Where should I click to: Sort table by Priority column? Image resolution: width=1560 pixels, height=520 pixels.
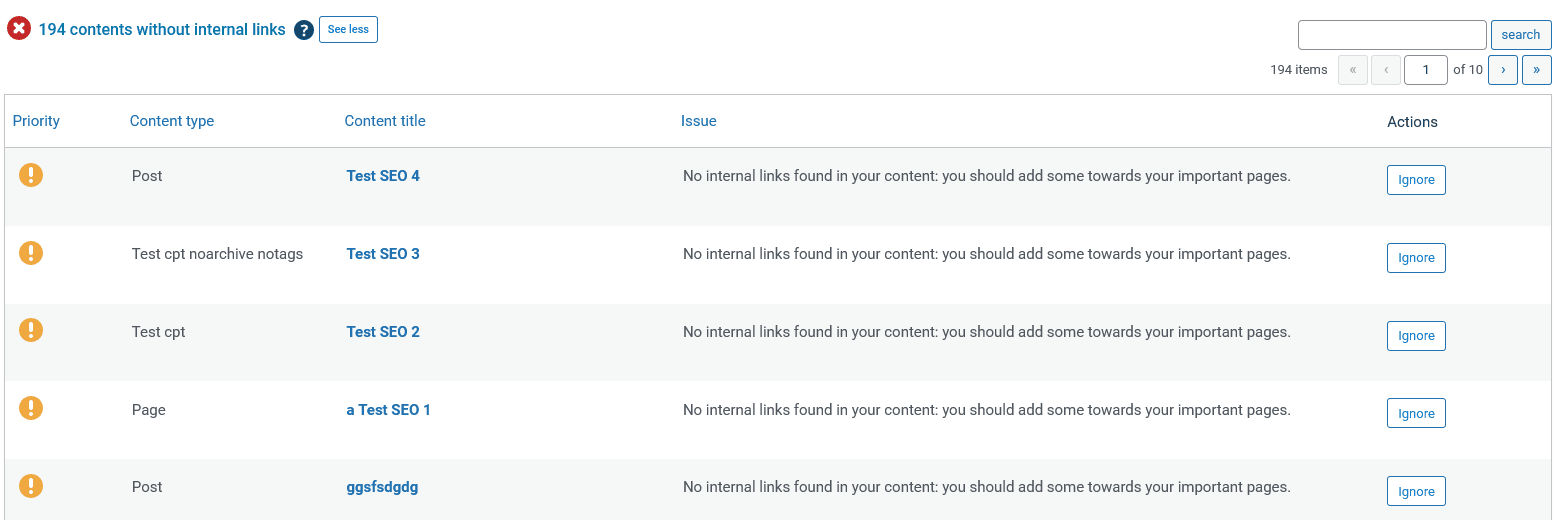coord(36,121)
